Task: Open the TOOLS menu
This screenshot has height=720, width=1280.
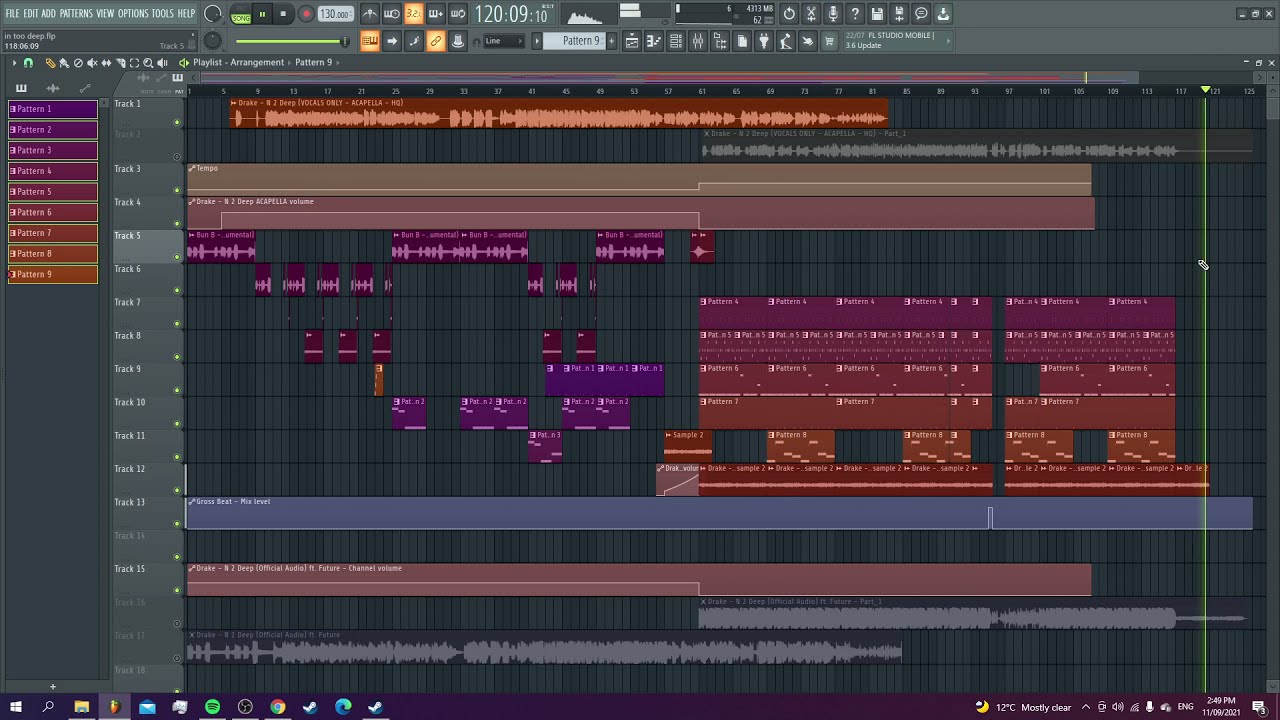Action: [x=163, y=13]
